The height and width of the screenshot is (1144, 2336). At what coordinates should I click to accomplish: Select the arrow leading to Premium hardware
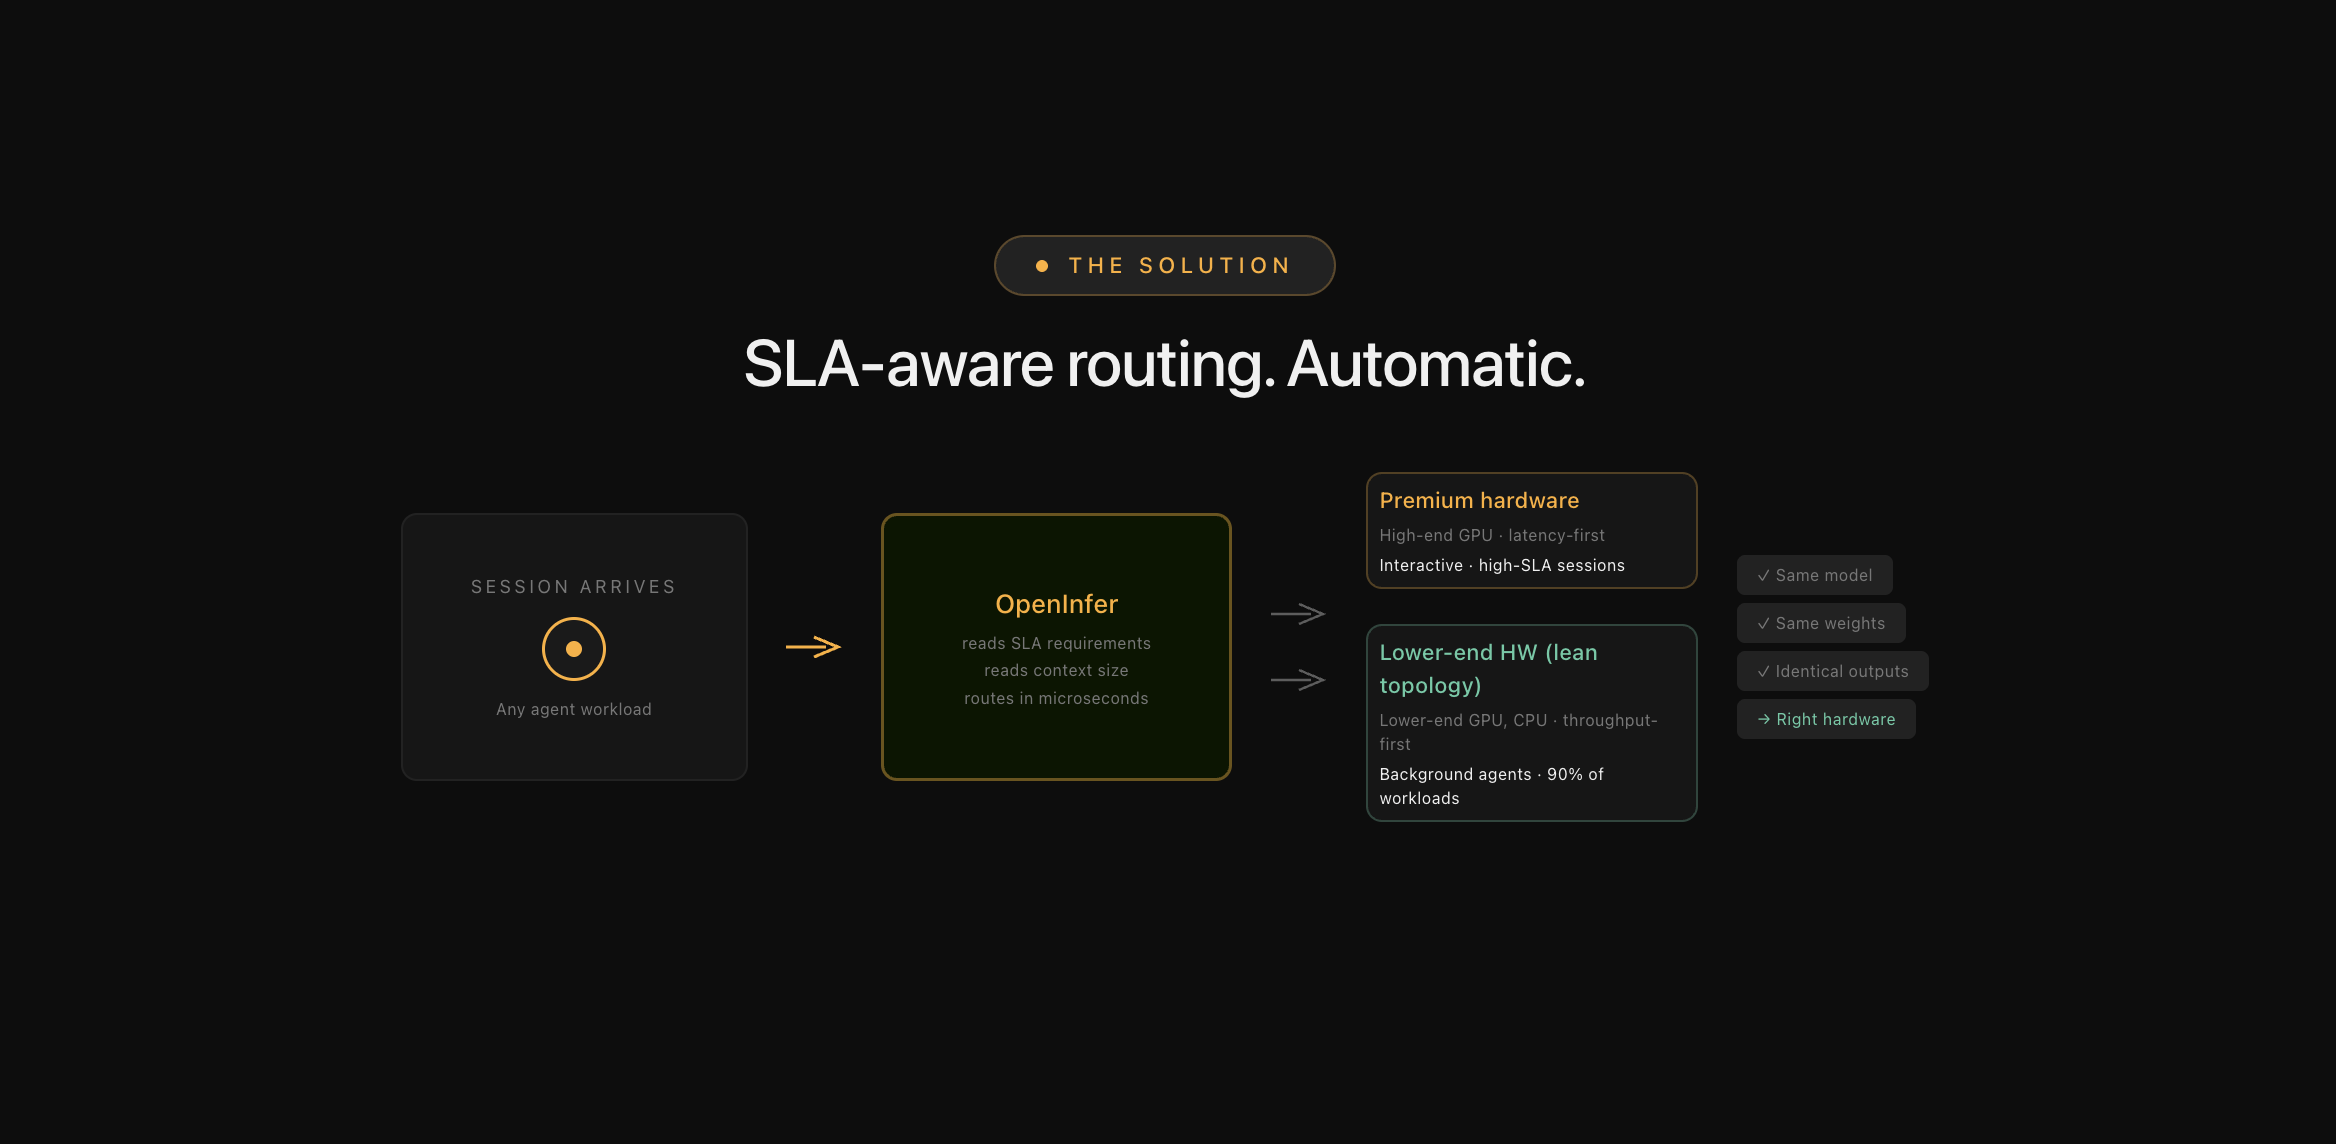[x=1298, y=612]
